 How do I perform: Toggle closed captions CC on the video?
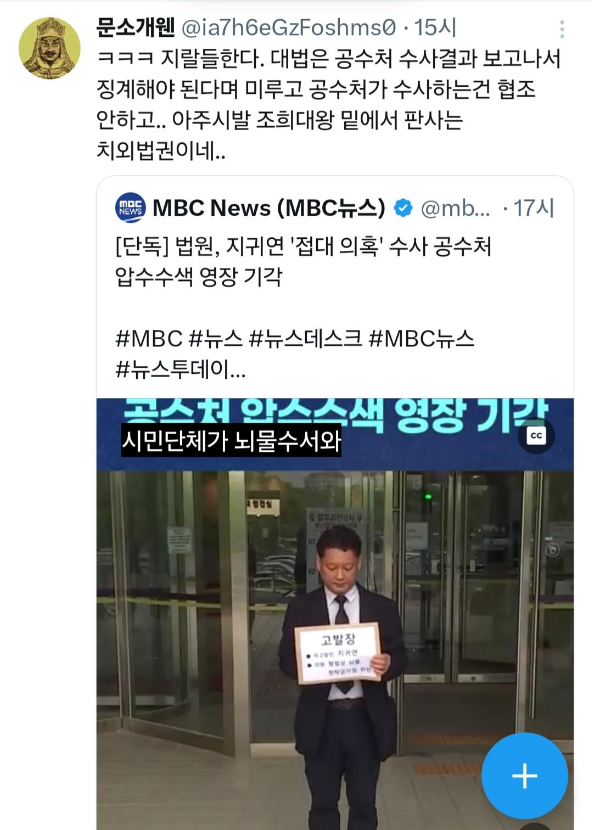click(536, 436)
